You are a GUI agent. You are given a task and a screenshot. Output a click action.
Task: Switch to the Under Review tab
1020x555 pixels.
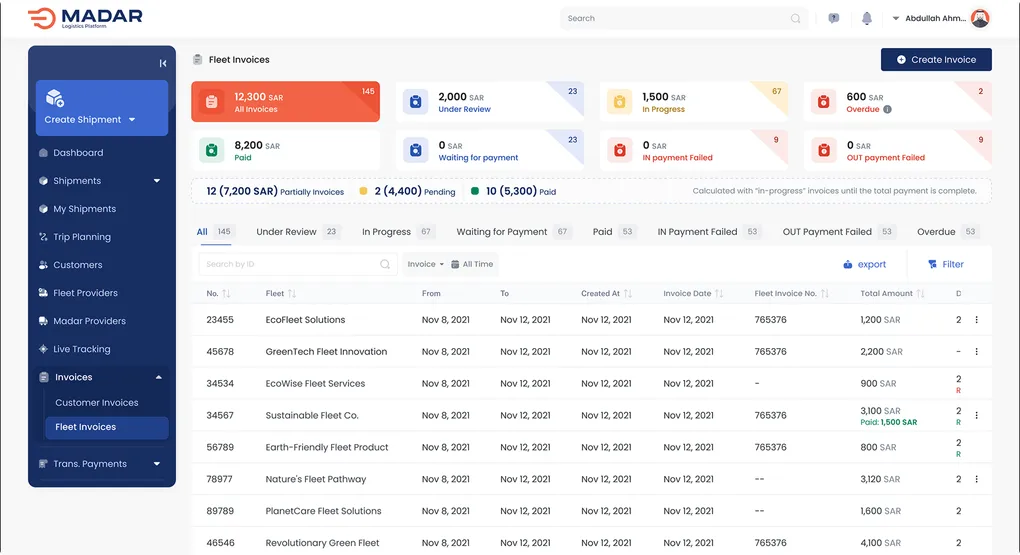tap(286, 232)
